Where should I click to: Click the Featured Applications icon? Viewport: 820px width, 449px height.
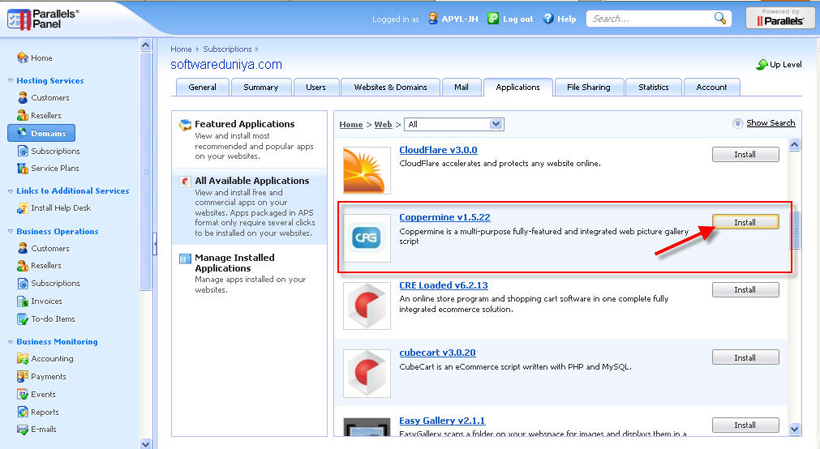click(x=185, y=125)
